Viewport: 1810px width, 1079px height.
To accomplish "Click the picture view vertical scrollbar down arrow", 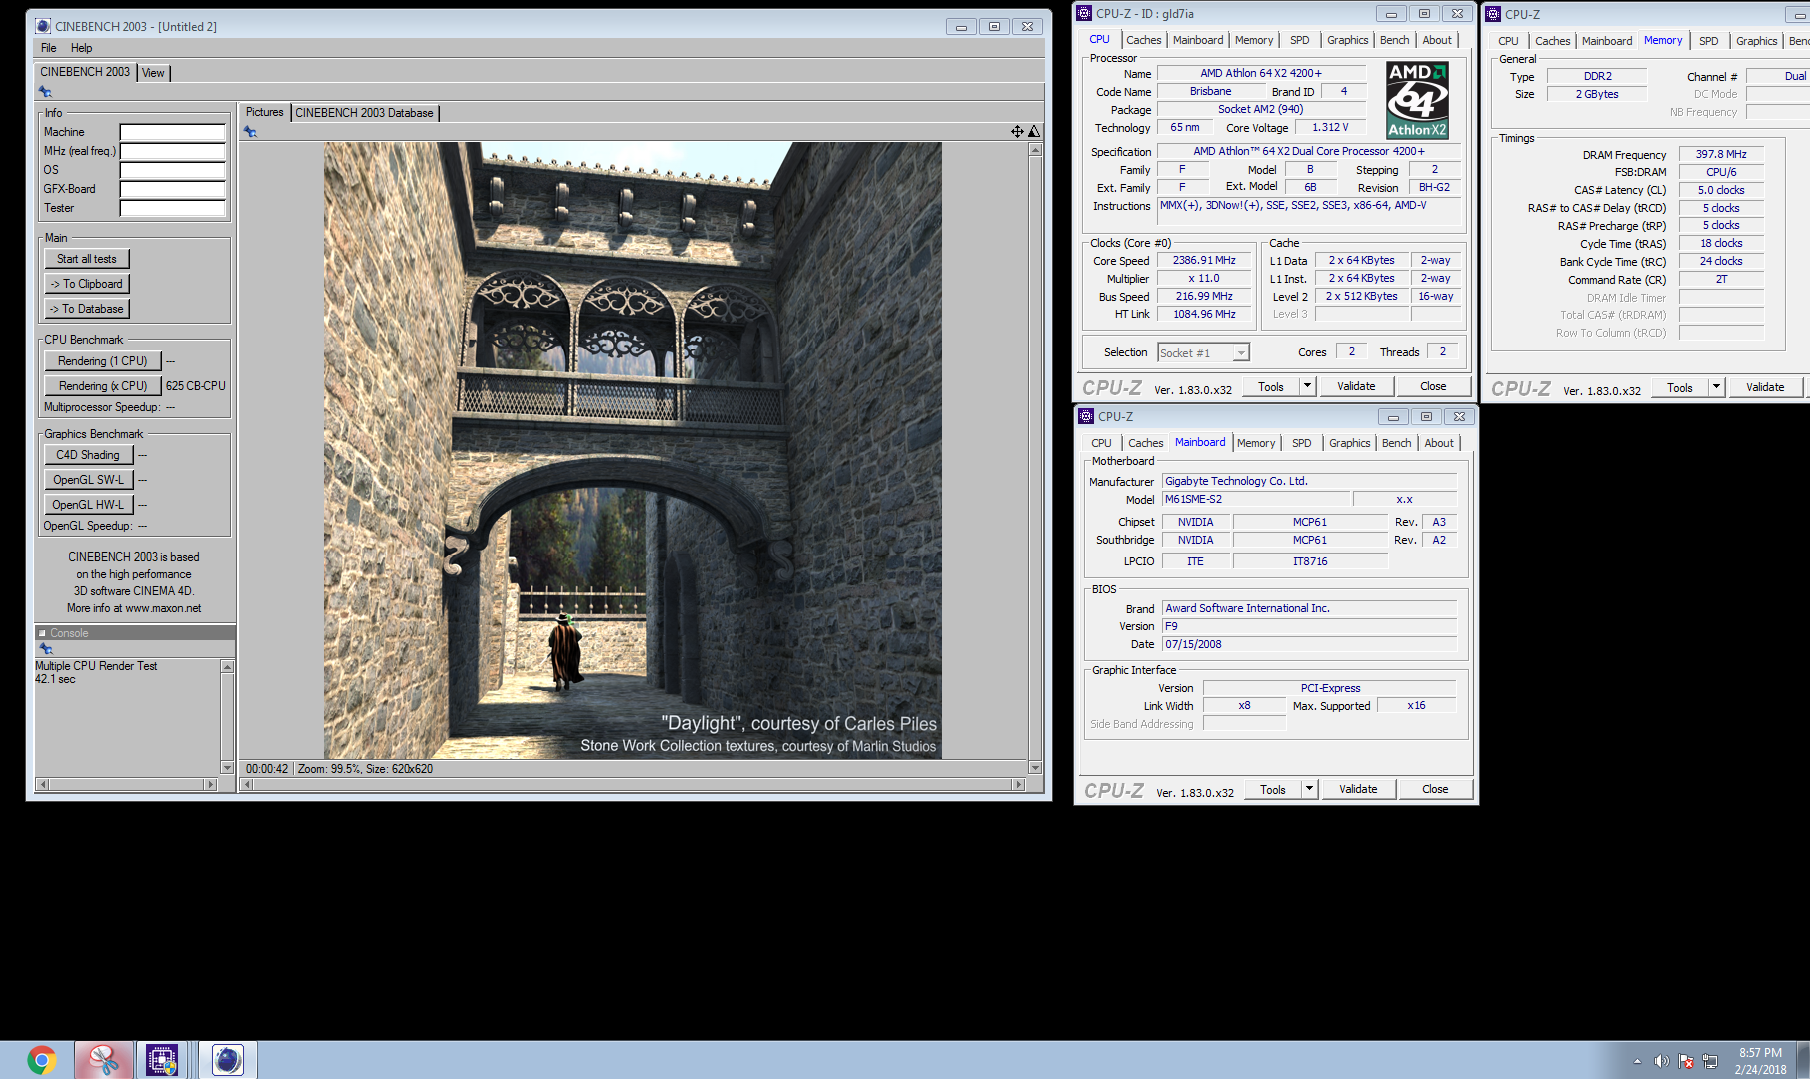I will (x=1035, y=767).
